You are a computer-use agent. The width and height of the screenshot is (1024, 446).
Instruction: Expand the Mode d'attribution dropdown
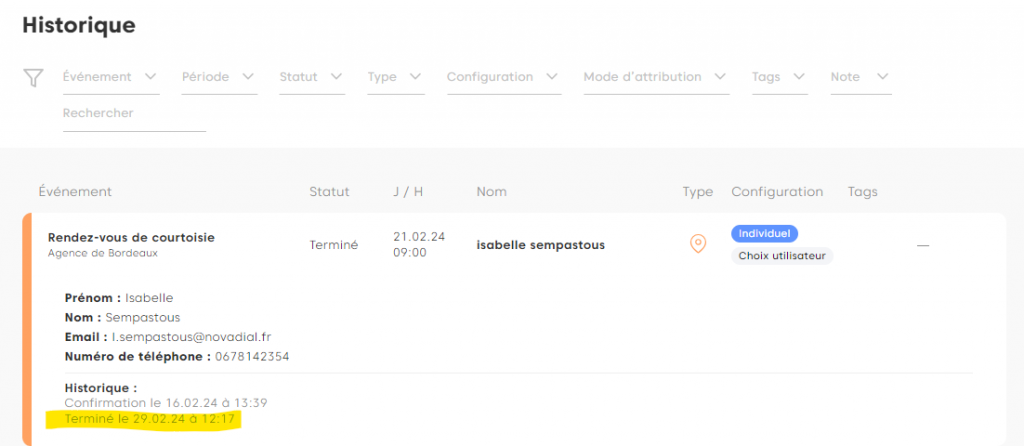click(x=656, y=77)
